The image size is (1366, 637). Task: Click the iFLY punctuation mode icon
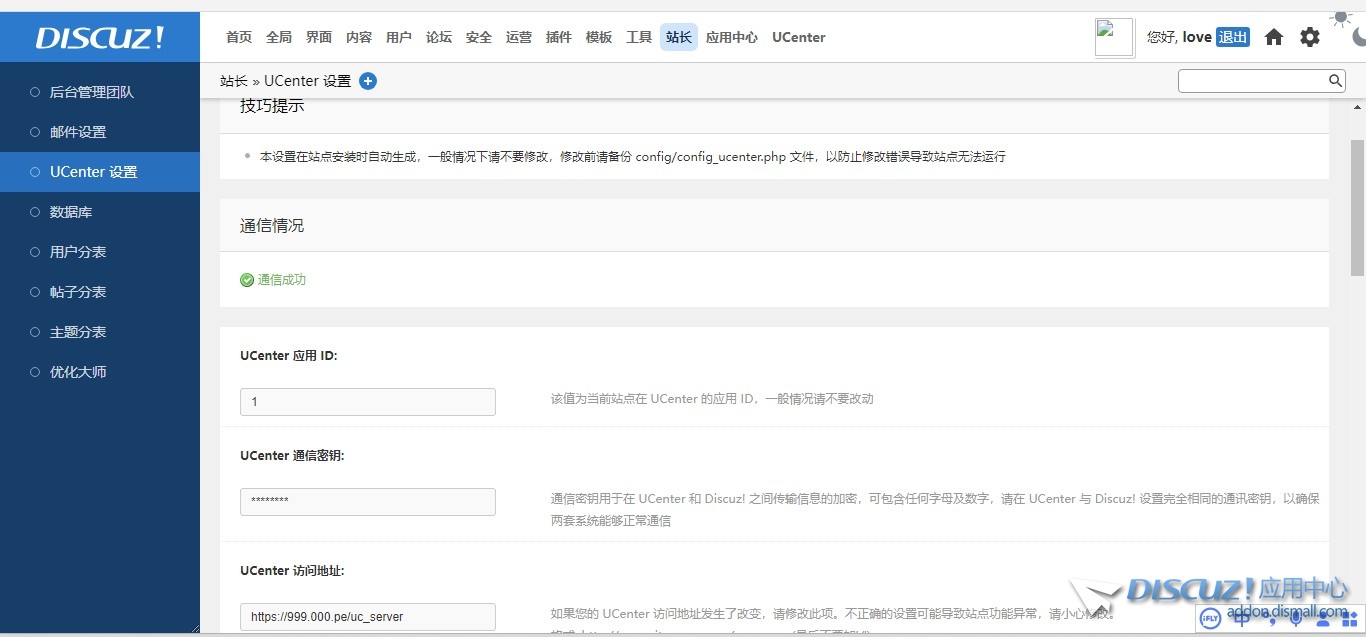[x=1270, y=619]
